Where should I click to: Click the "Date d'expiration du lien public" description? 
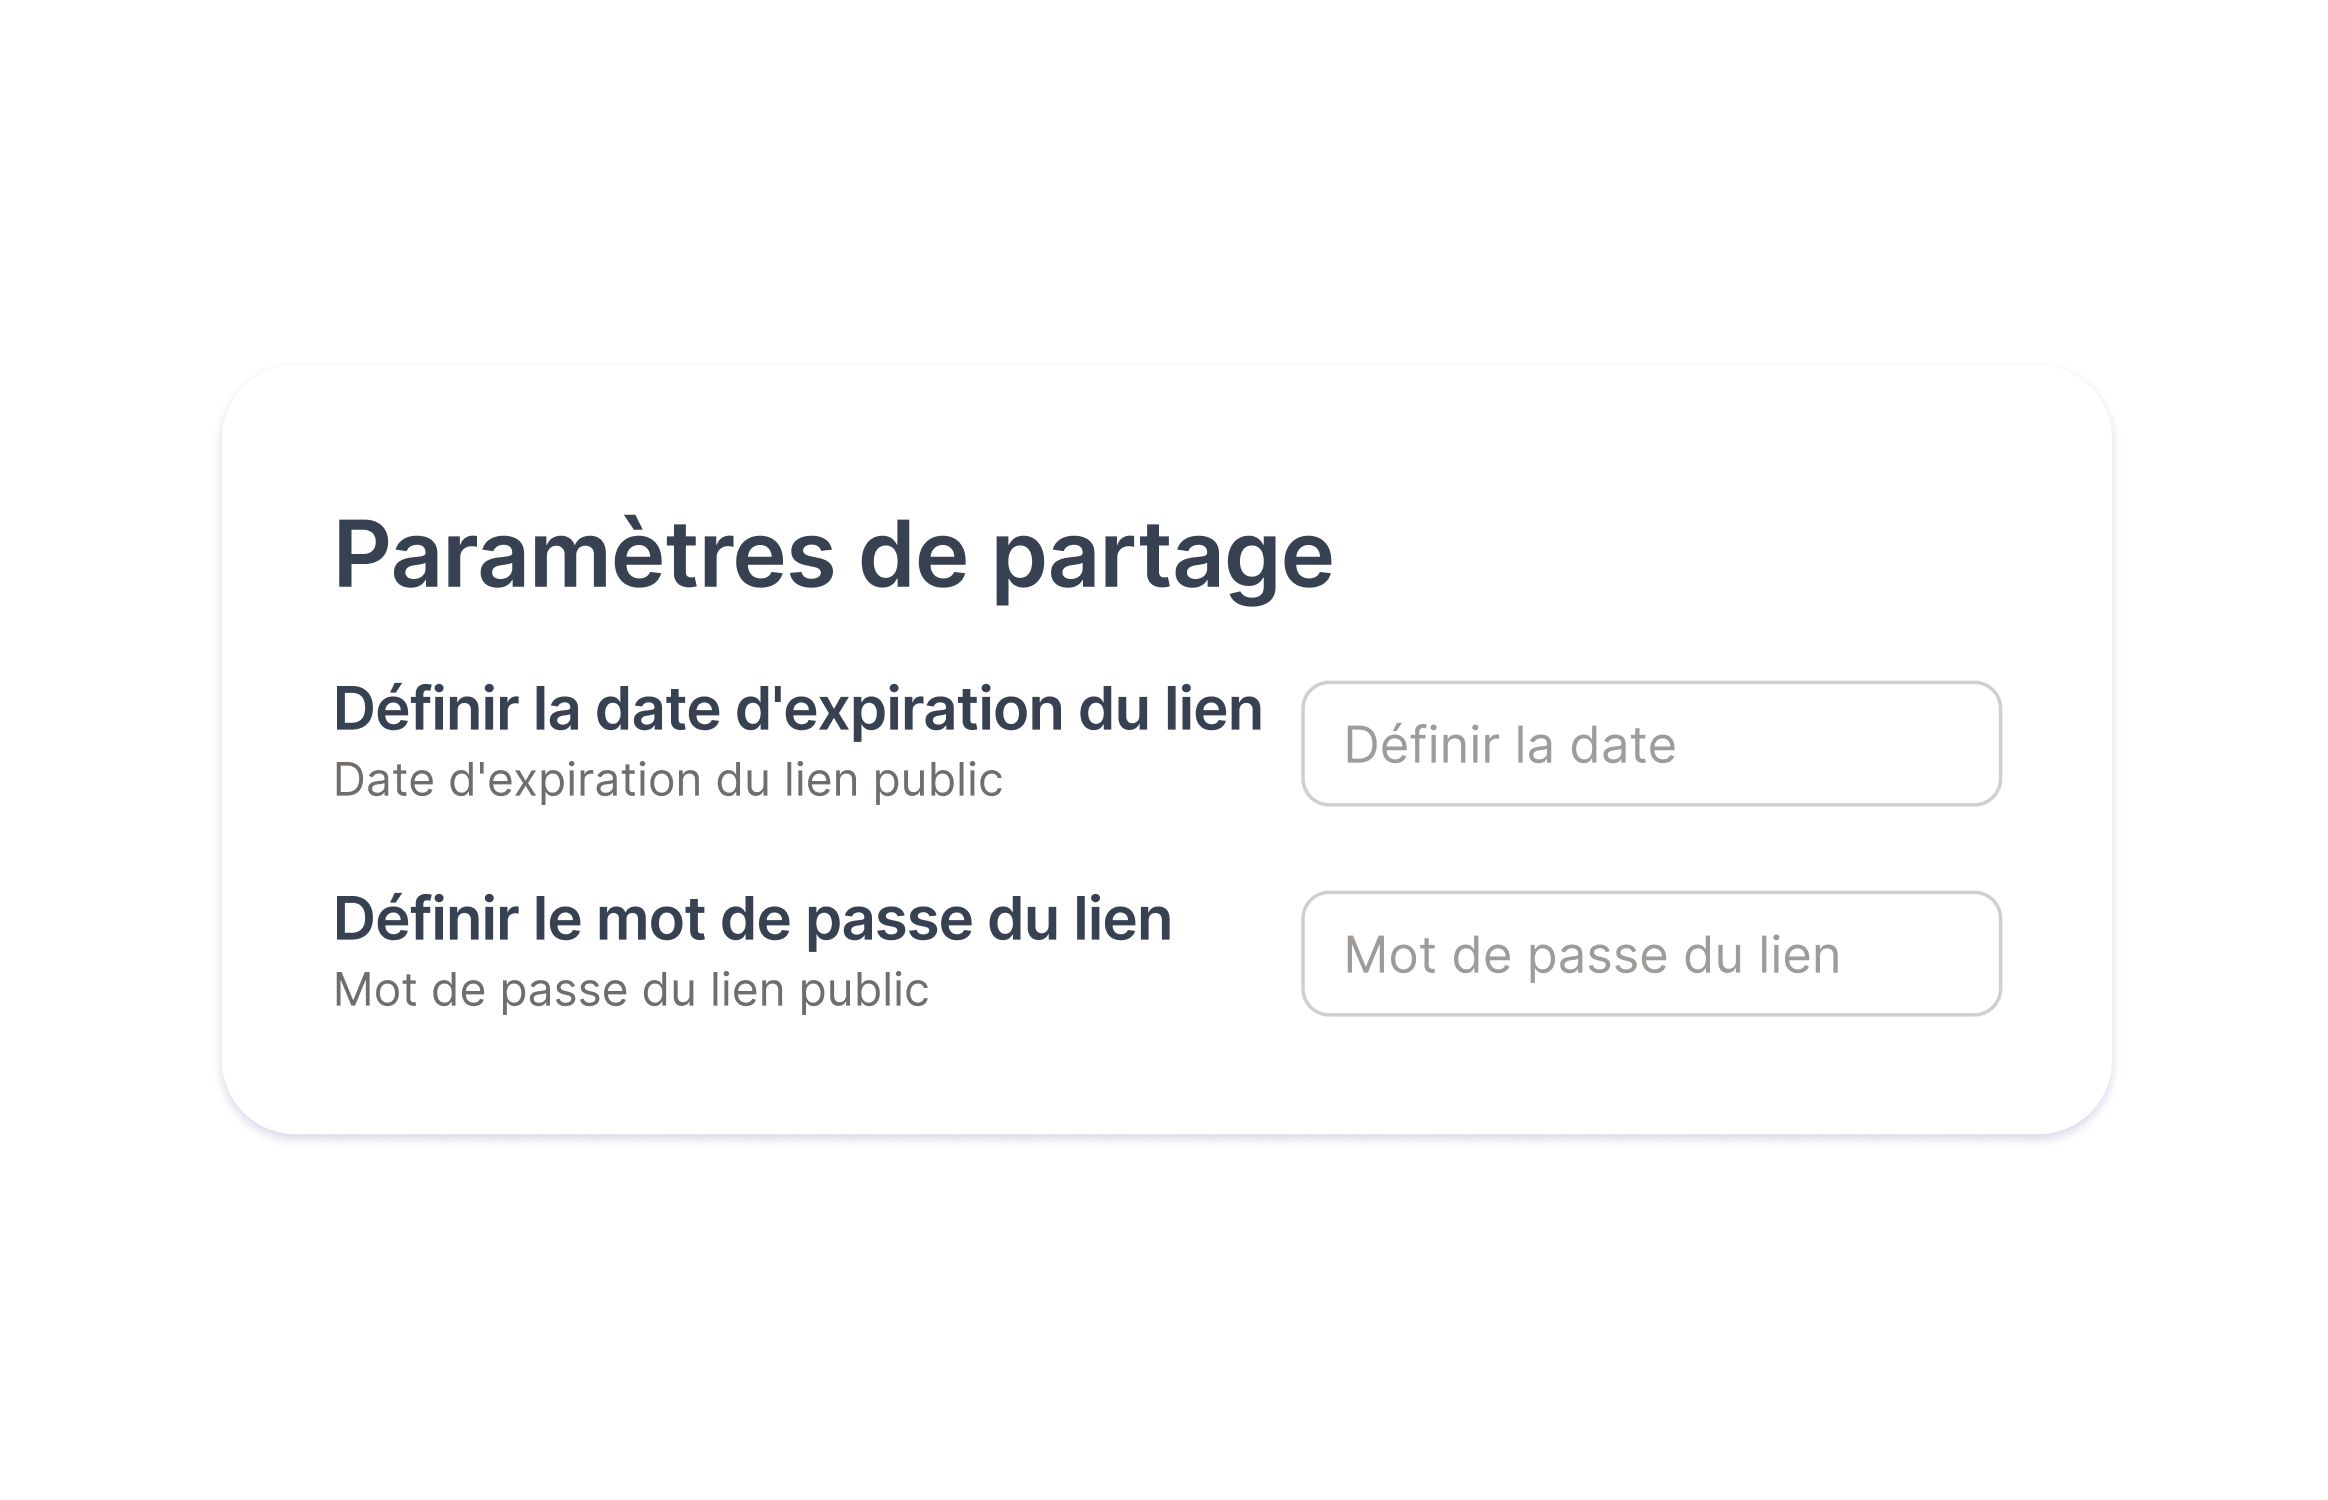(667, 780)
